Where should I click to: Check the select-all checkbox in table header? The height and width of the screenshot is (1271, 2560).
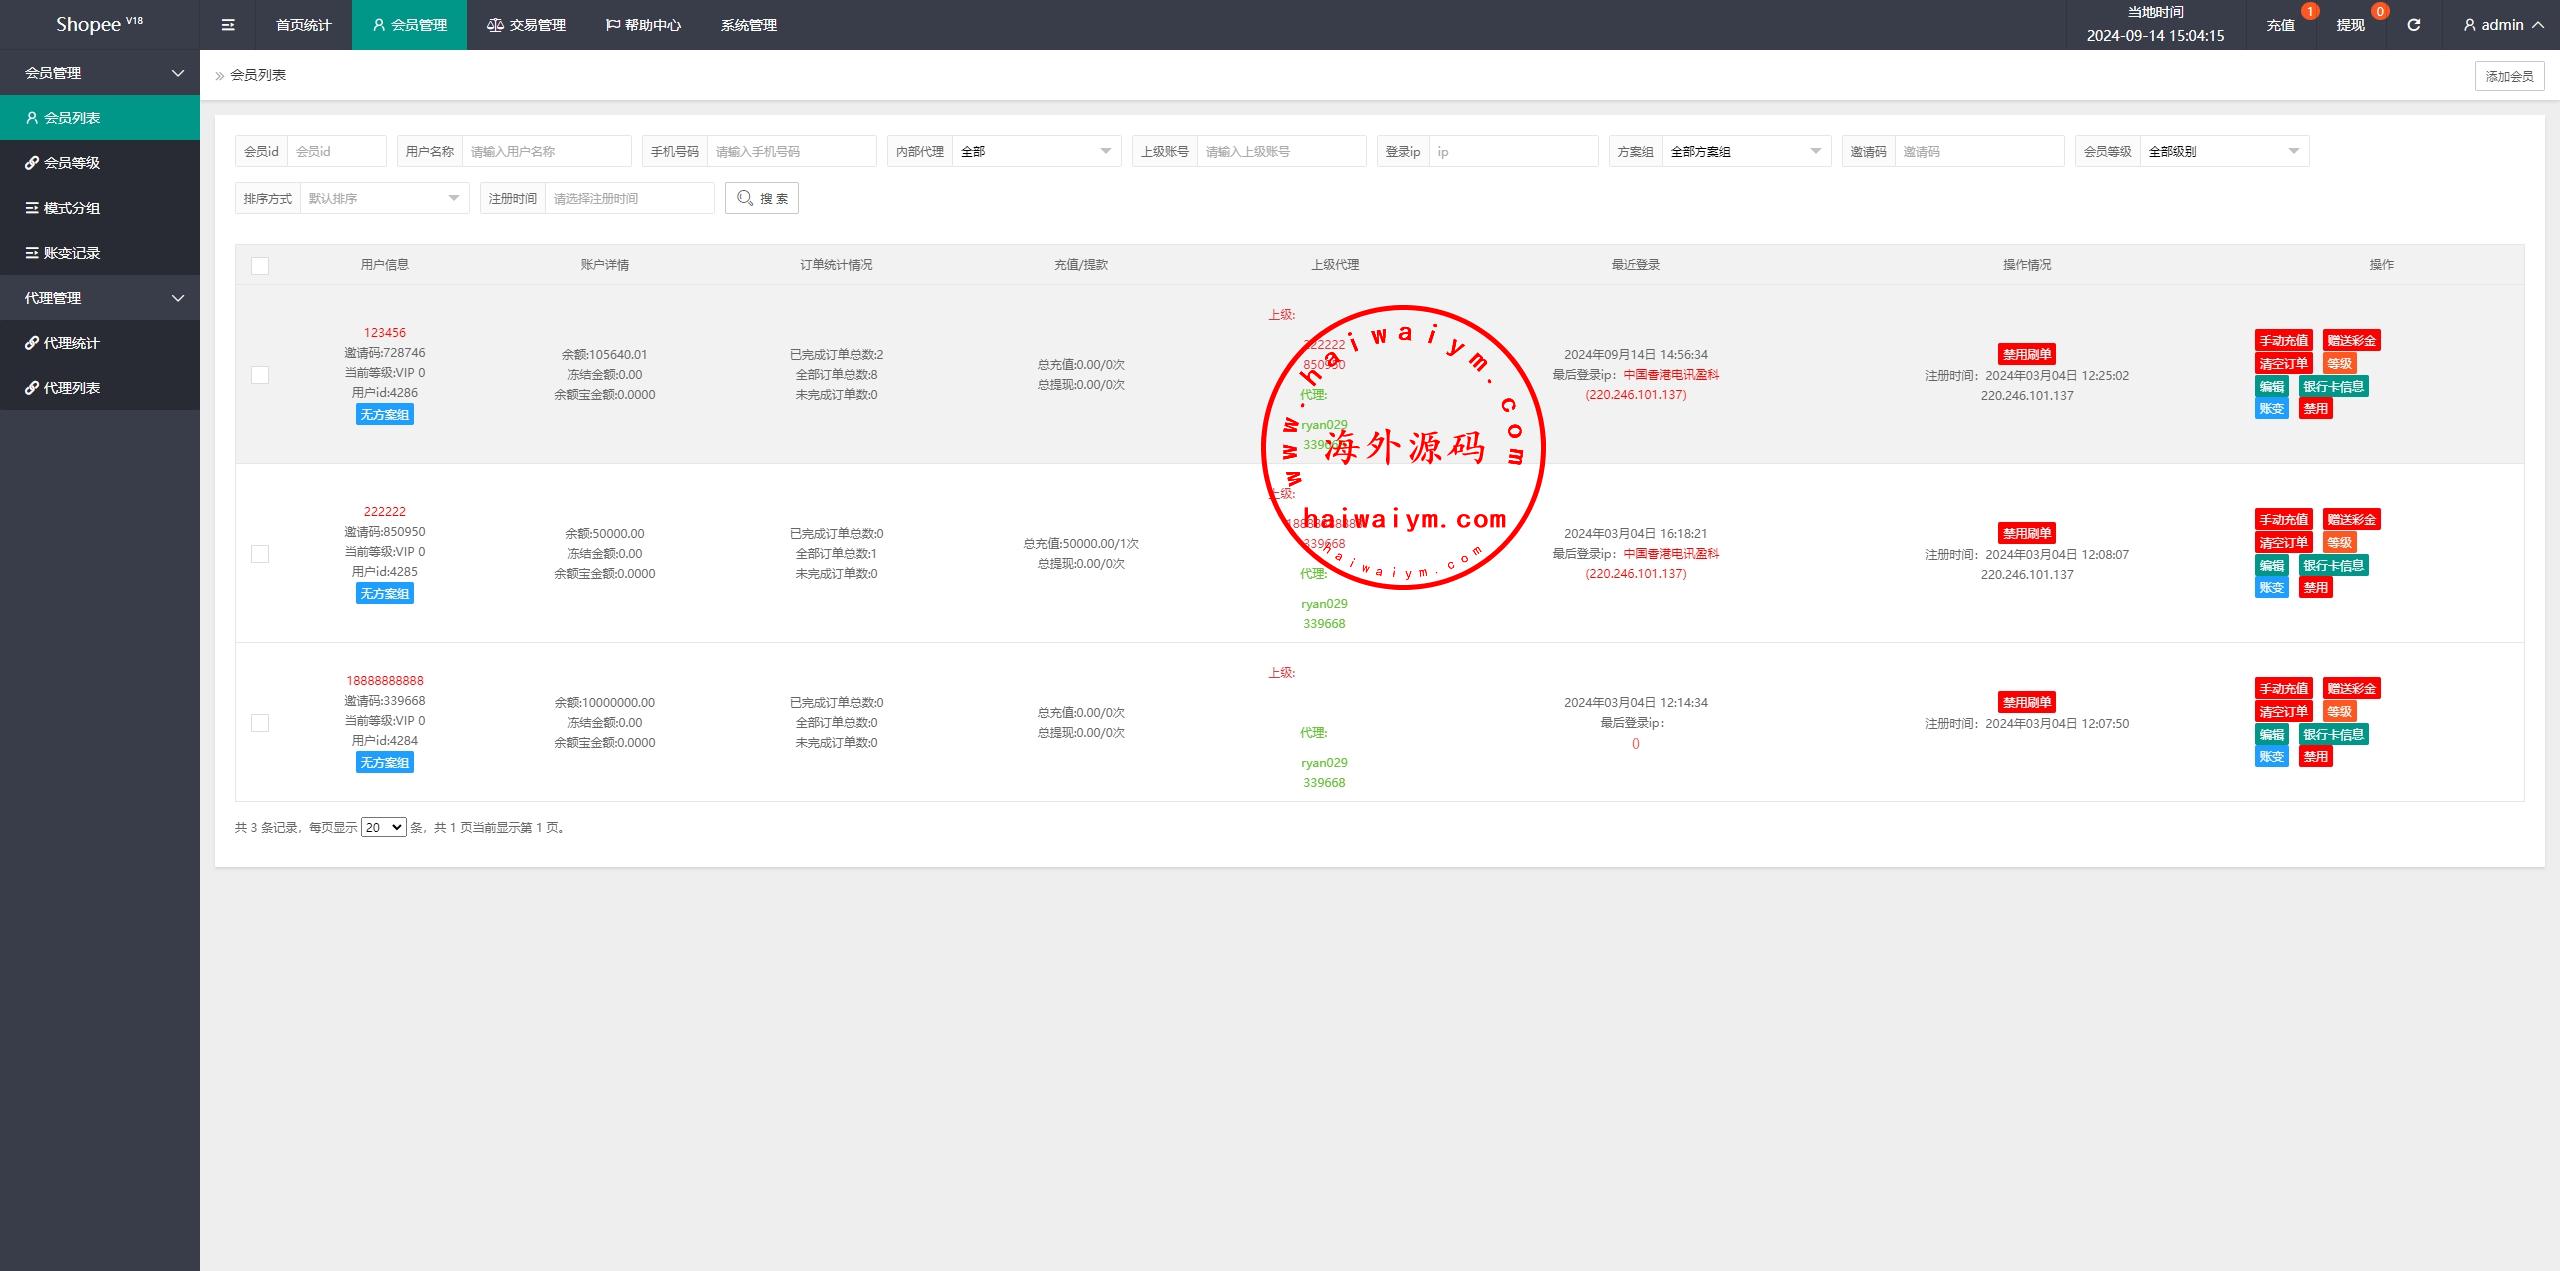click(260, 265)
